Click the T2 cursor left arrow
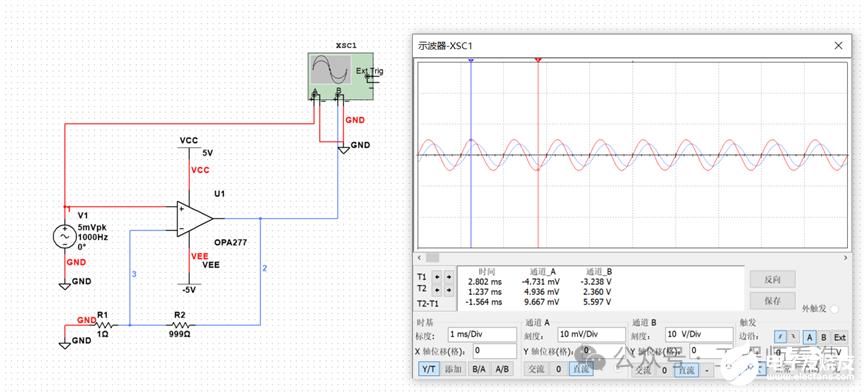865x392 pixels. click(x=438, y=289)
